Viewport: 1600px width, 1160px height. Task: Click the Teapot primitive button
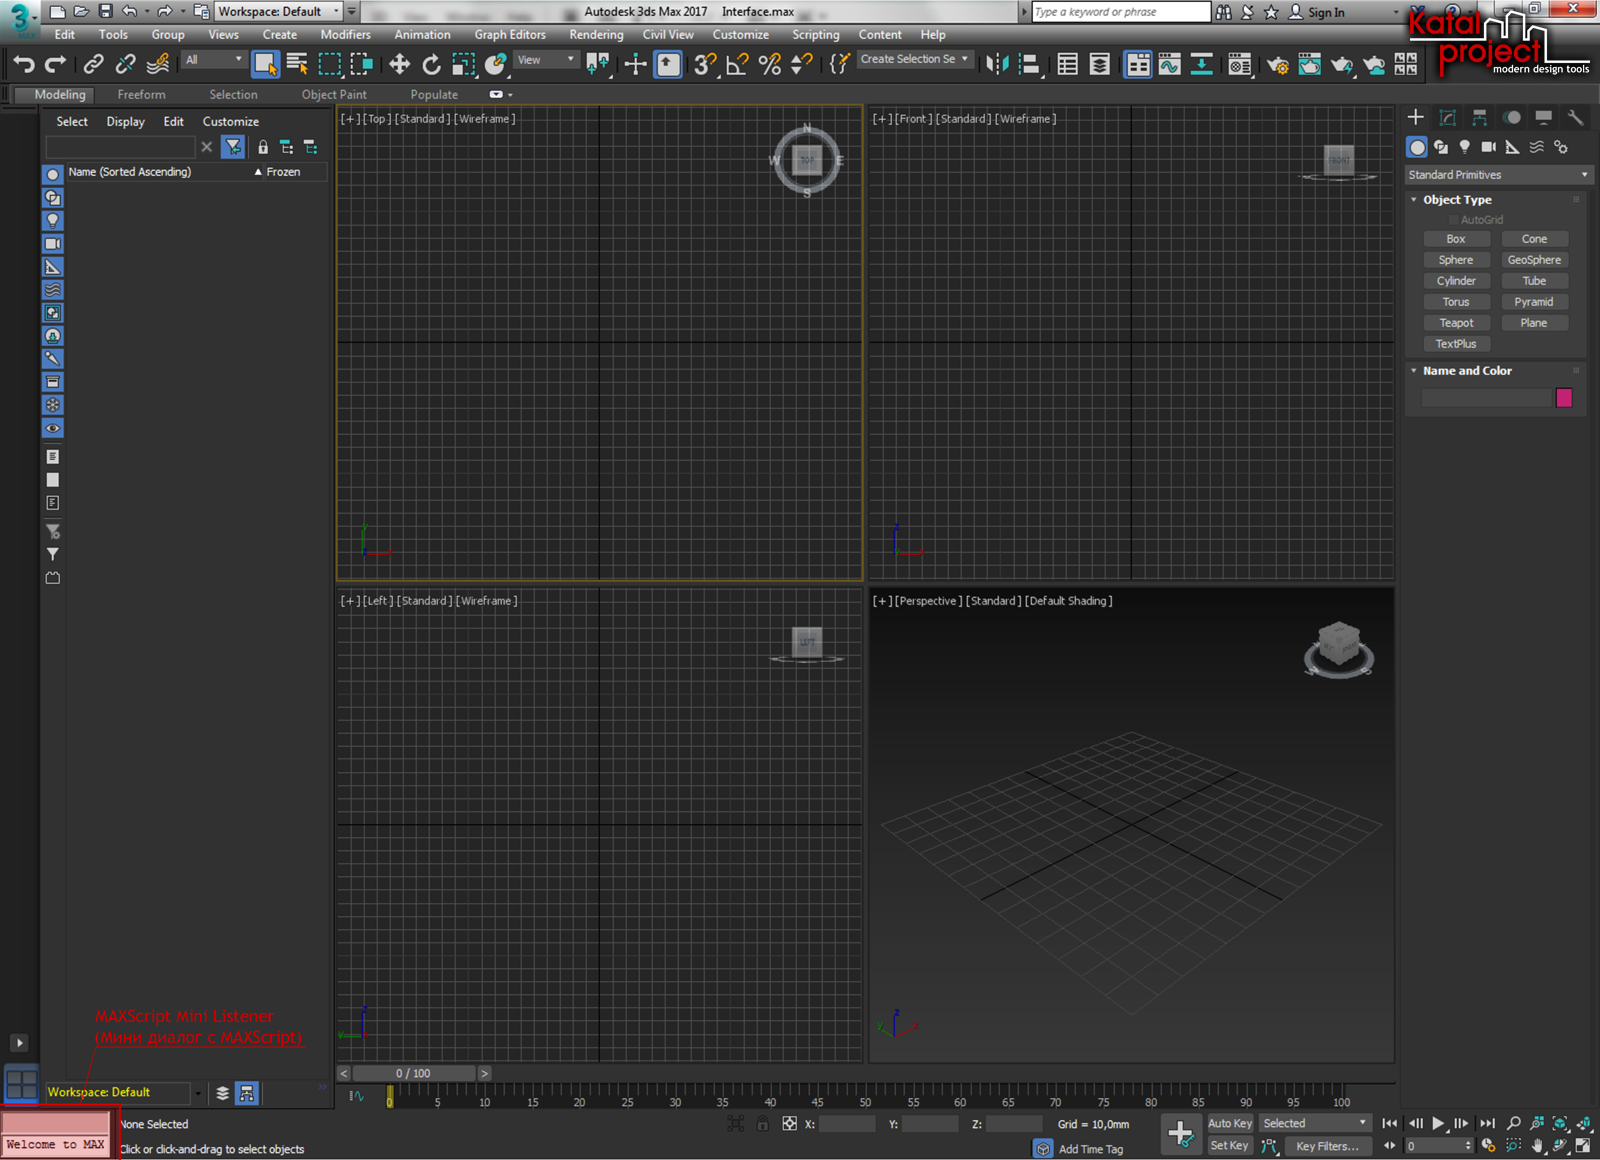tap(1456, 323)
